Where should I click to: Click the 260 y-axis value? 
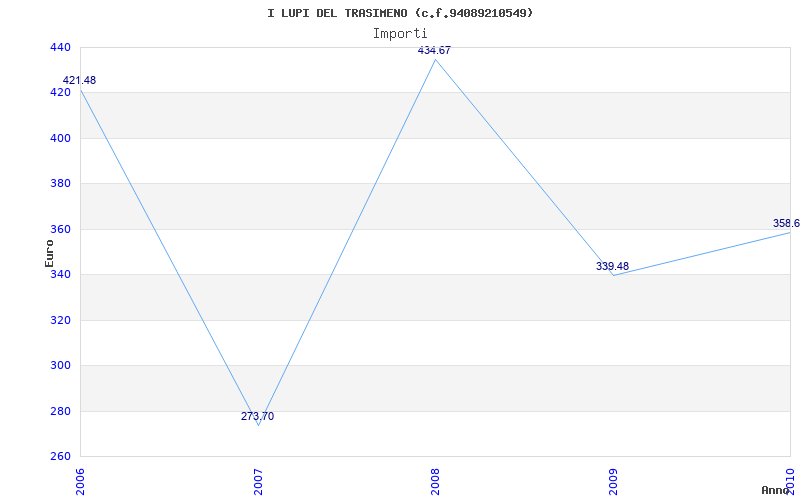point(60,456)
